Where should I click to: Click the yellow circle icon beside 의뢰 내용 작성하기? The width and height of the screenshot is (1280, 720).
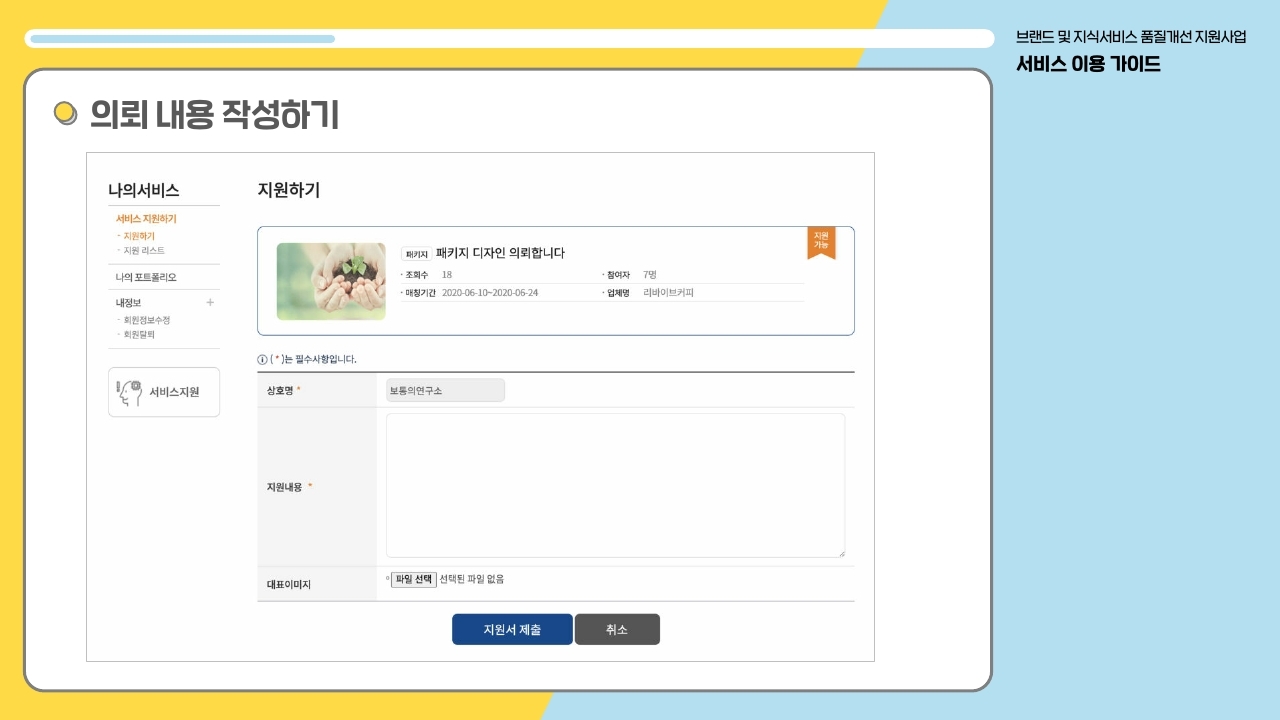pyautogui.click(x=65, y=114)
